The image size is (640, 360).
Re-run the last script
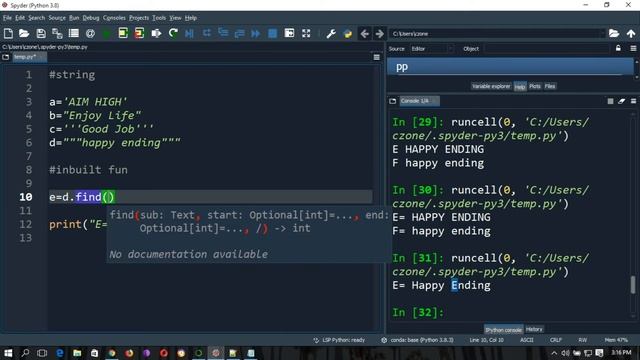[x=173, y=33]
